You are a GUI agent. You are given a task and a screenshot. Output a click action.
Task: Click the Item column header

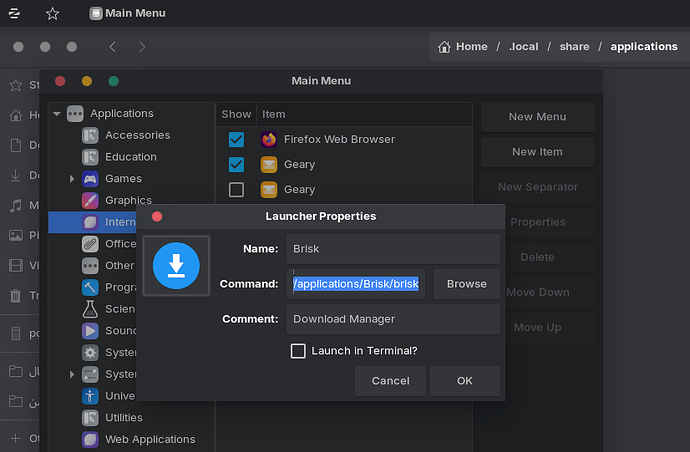pyautogui.click(x=364, y=114)
